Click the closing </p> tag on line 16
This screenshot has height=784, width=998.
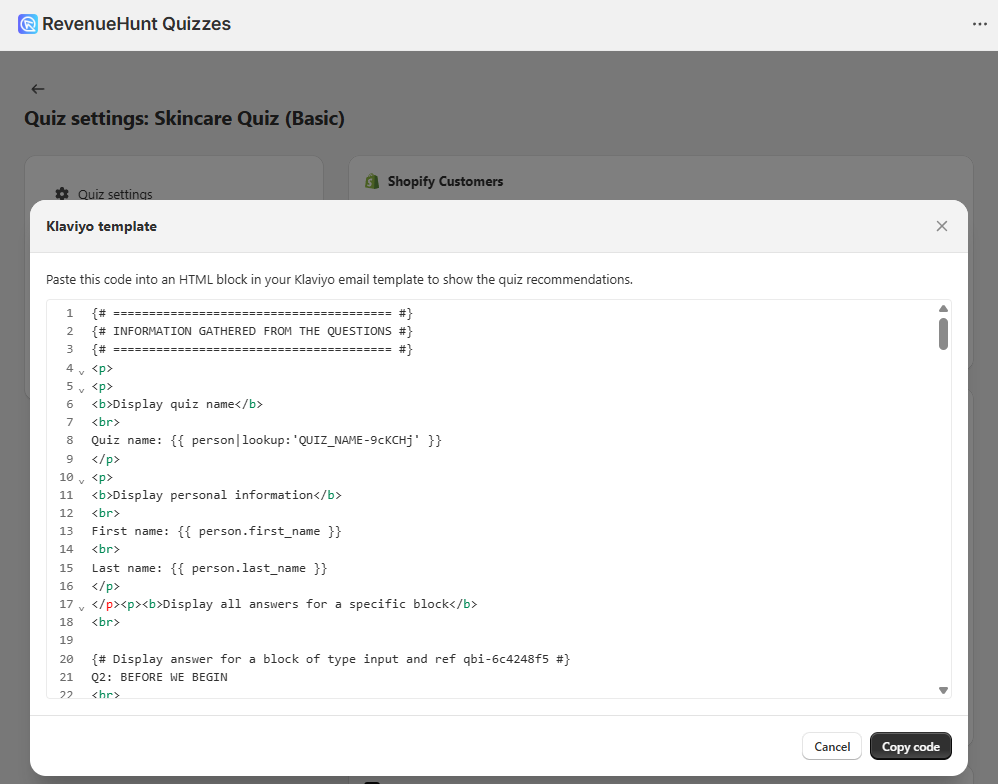[x=106, y=586]
